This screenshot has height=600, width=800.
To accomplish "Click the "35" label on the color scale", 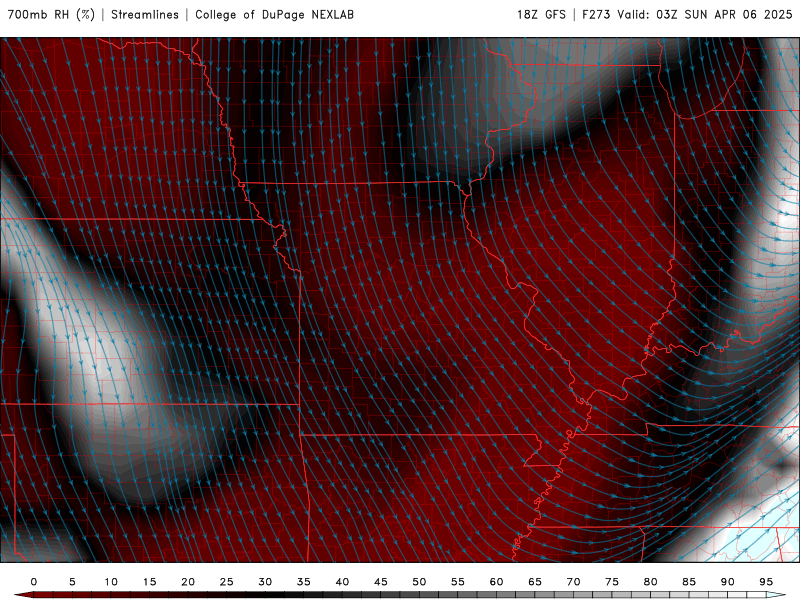I will pyautogui.click(x=304, y=582).
